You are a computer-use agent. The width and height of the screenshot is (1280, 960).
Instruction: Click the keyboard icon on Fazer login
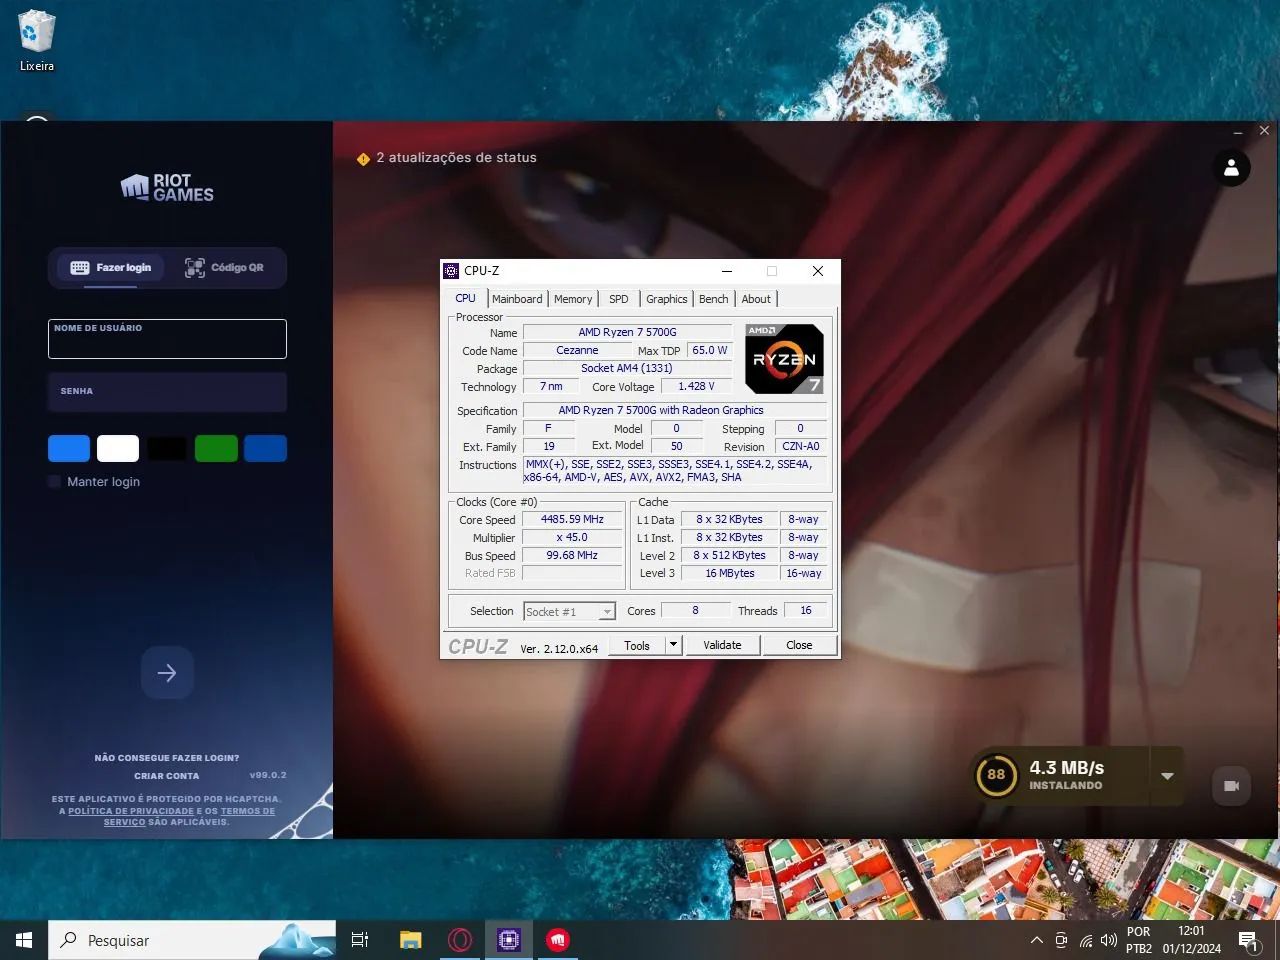point(82,267)
